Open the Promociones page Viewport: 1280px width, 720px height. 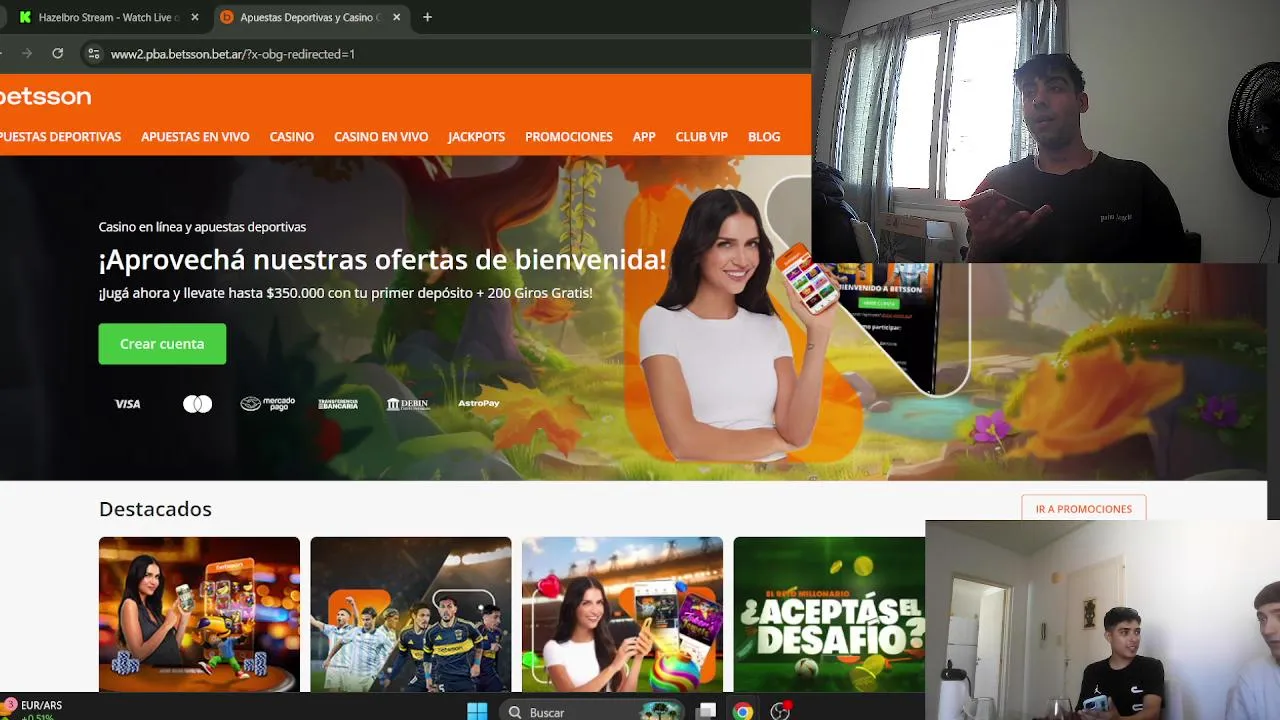click(x=569, y=137)
